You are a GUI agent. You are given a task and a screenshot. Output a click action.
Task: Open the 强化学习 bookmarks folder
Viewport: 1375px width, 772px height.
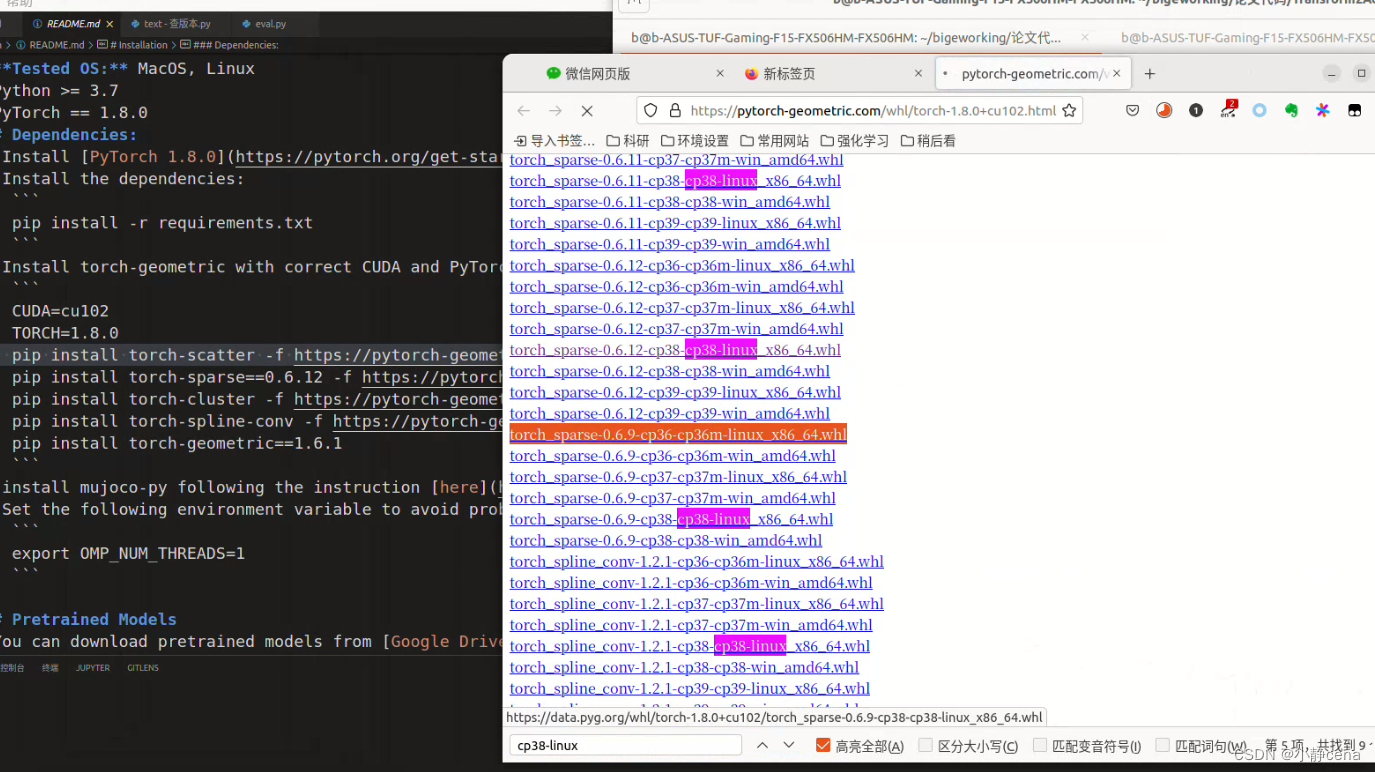pos(855,141)
